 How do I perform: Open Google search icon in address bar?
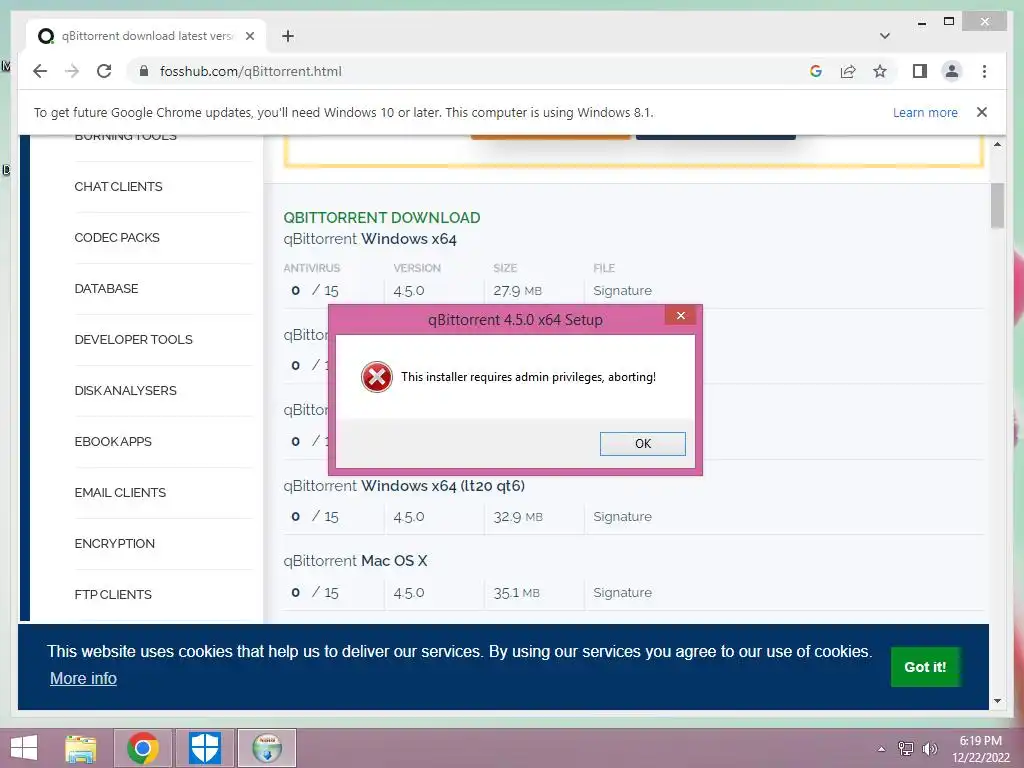point(816,71)
